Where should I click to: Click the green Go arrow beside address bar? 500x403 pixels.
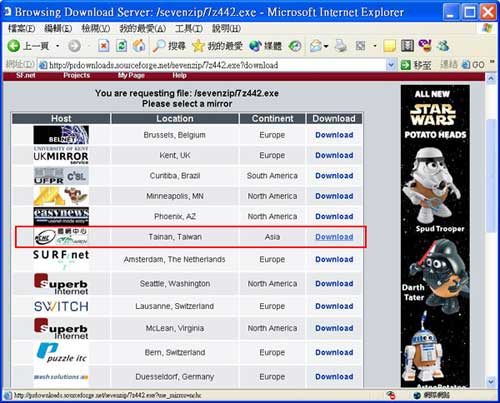pos(405,65)
